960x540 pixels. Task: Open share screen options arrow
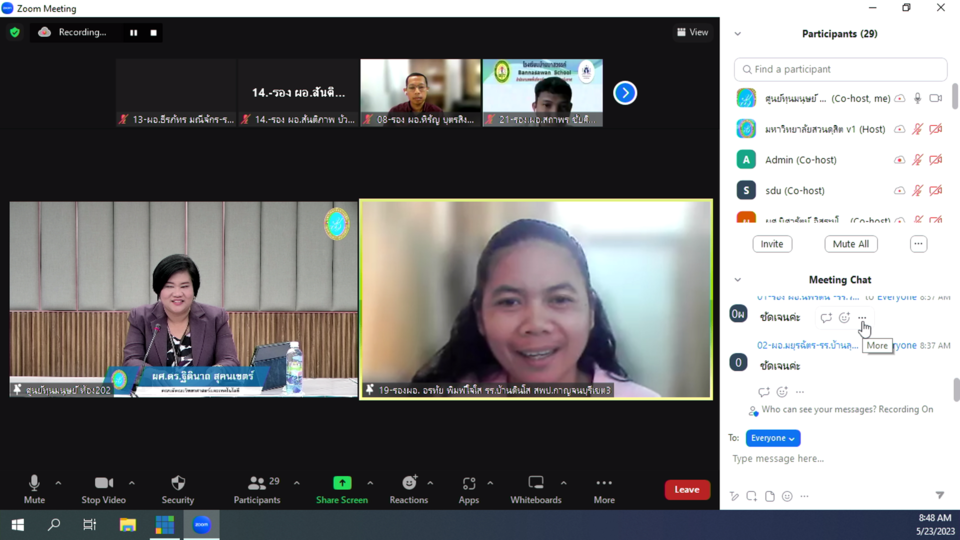(x=370, y=483)
